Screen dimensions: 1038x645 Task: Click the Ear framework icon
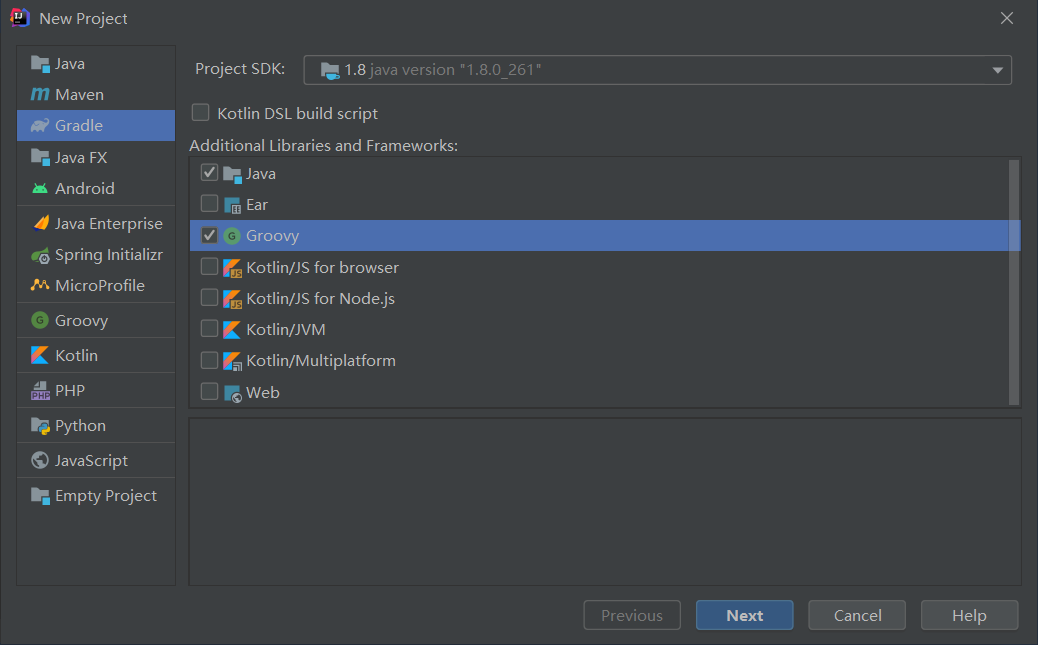tap(232, 205)
